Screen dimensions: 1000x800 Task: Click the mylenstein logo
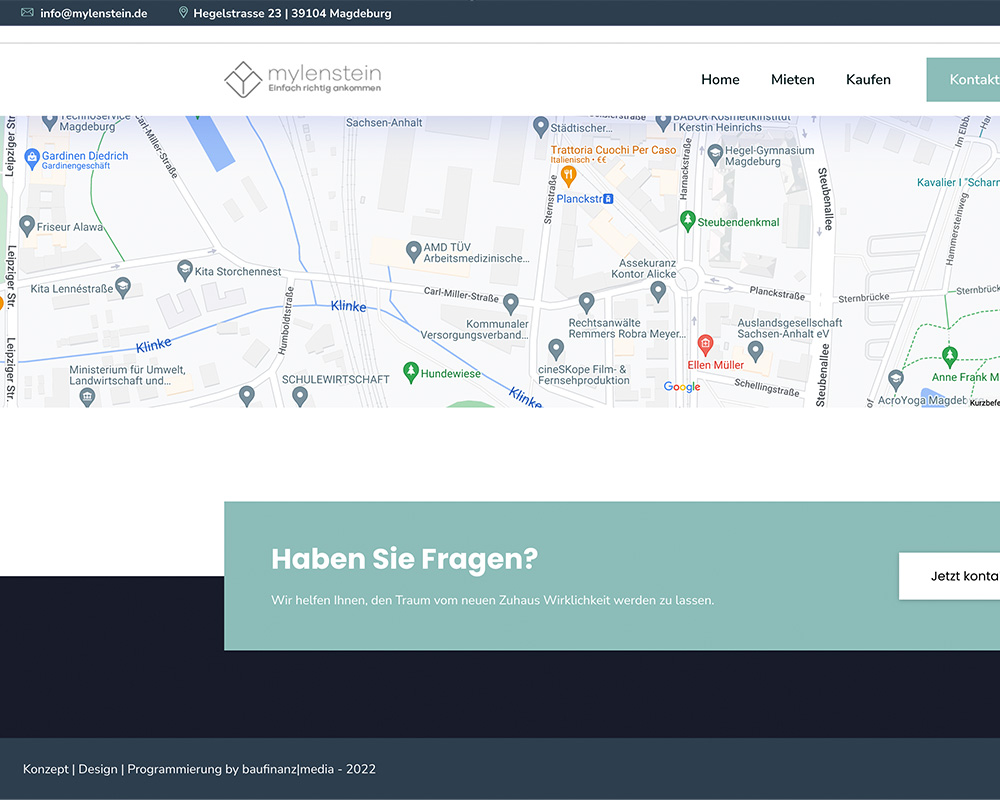click(x=303, y=80)
